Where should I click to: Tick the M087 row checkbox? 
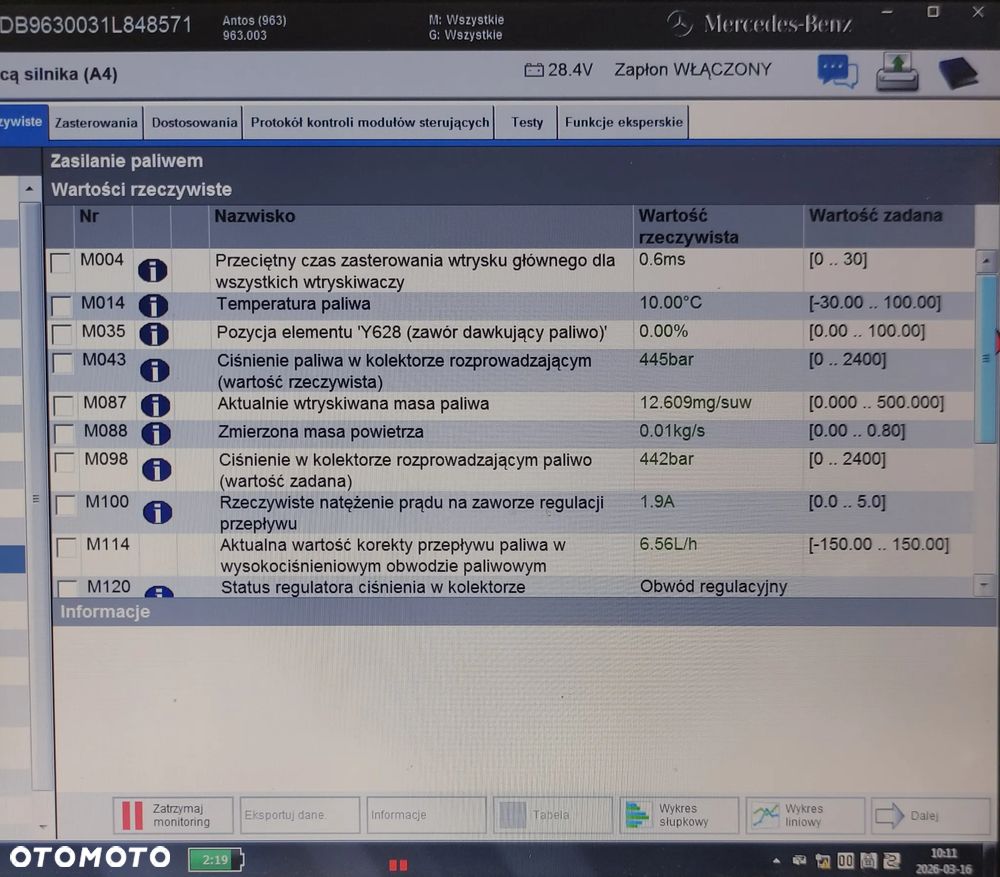coord(63,405)
